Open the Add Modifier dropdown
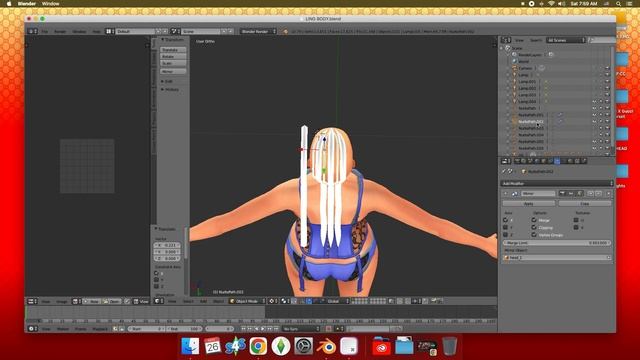The image size is (640, 360). pyautogui.click(x=557, y=183)
